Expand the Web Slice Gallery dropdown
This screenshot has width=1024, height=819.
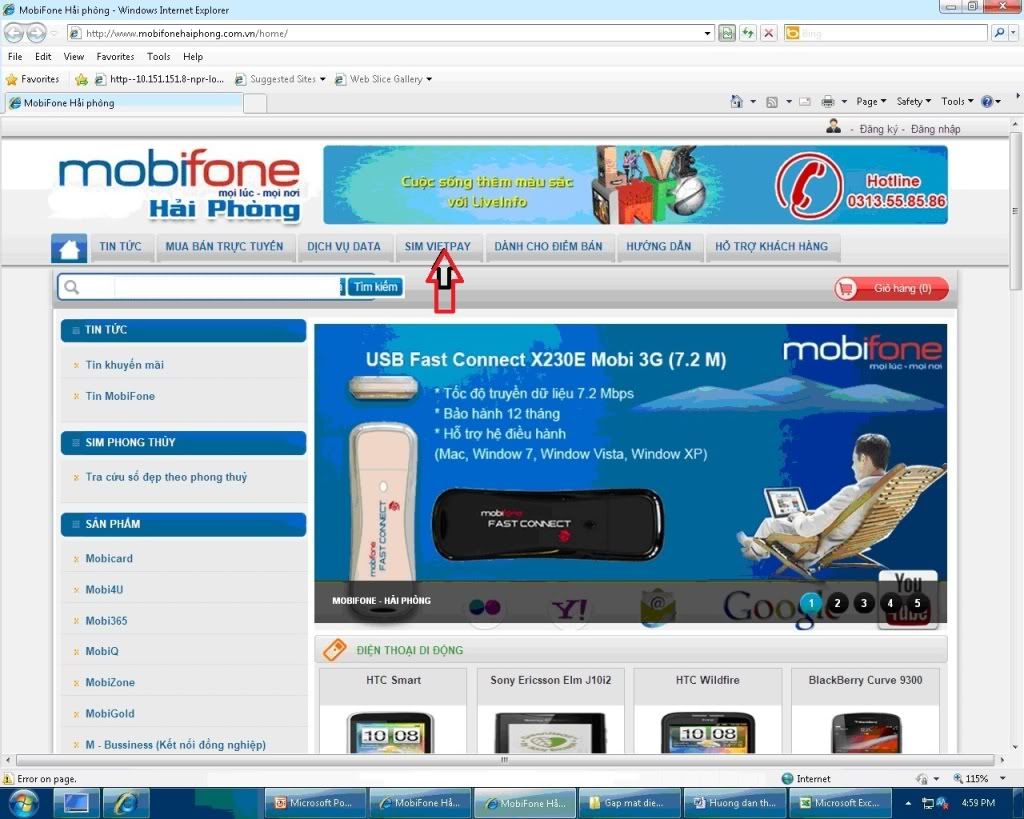tap(429, 79)
